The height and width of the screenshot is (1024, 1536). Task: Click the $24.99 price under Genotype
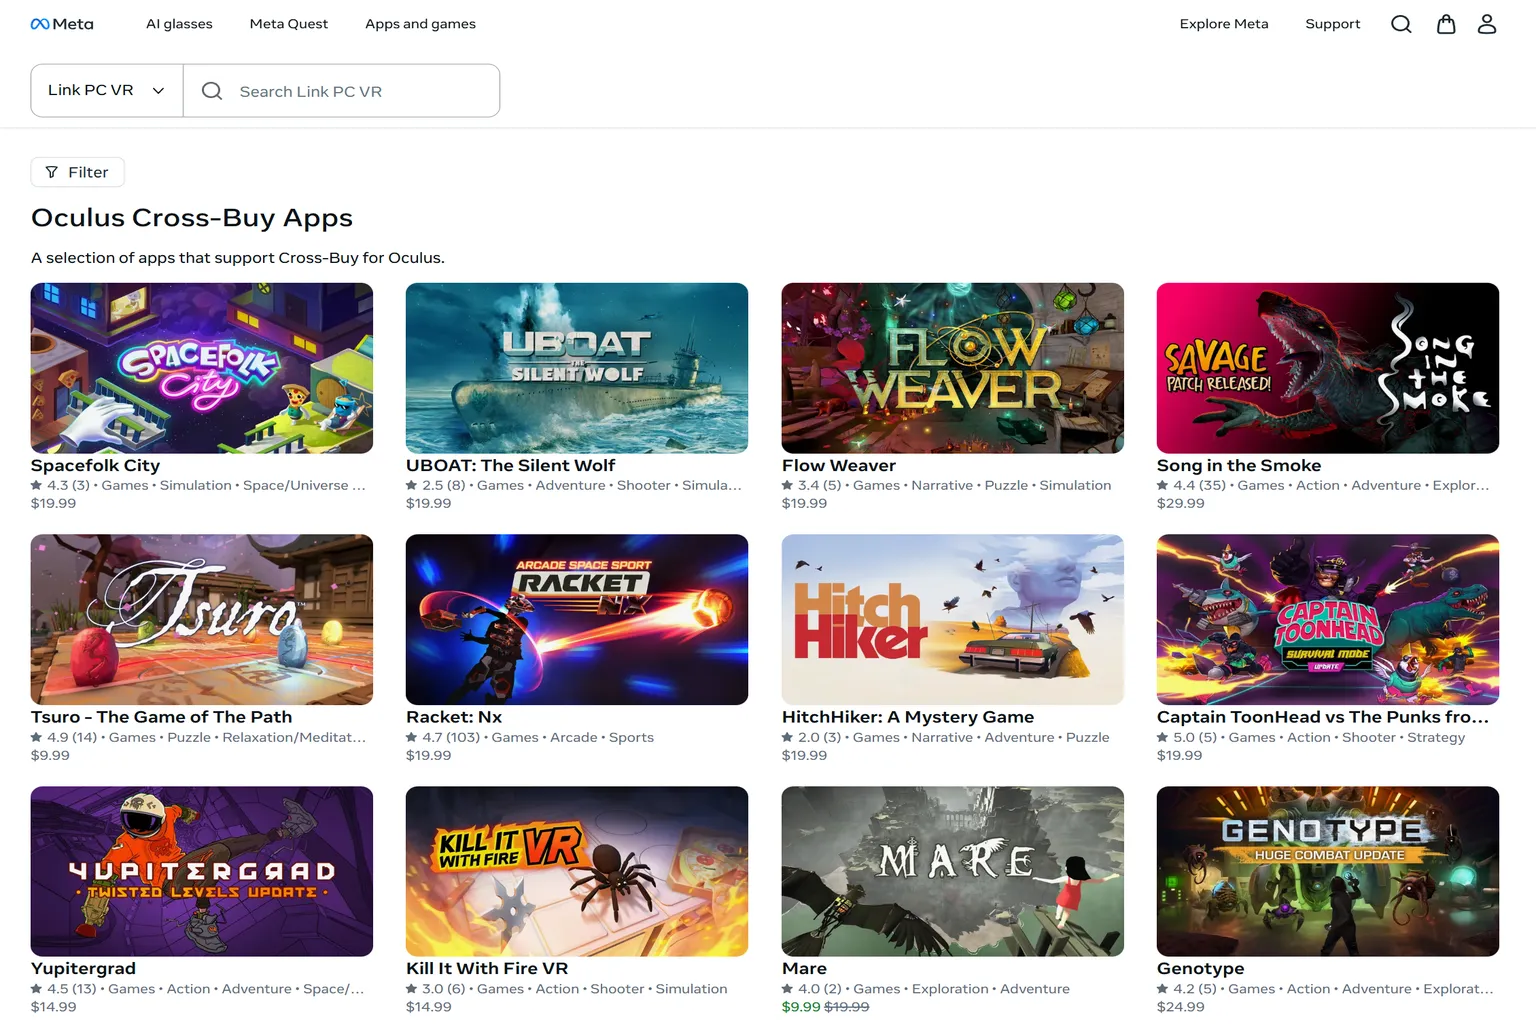tap(1181, 1006)
